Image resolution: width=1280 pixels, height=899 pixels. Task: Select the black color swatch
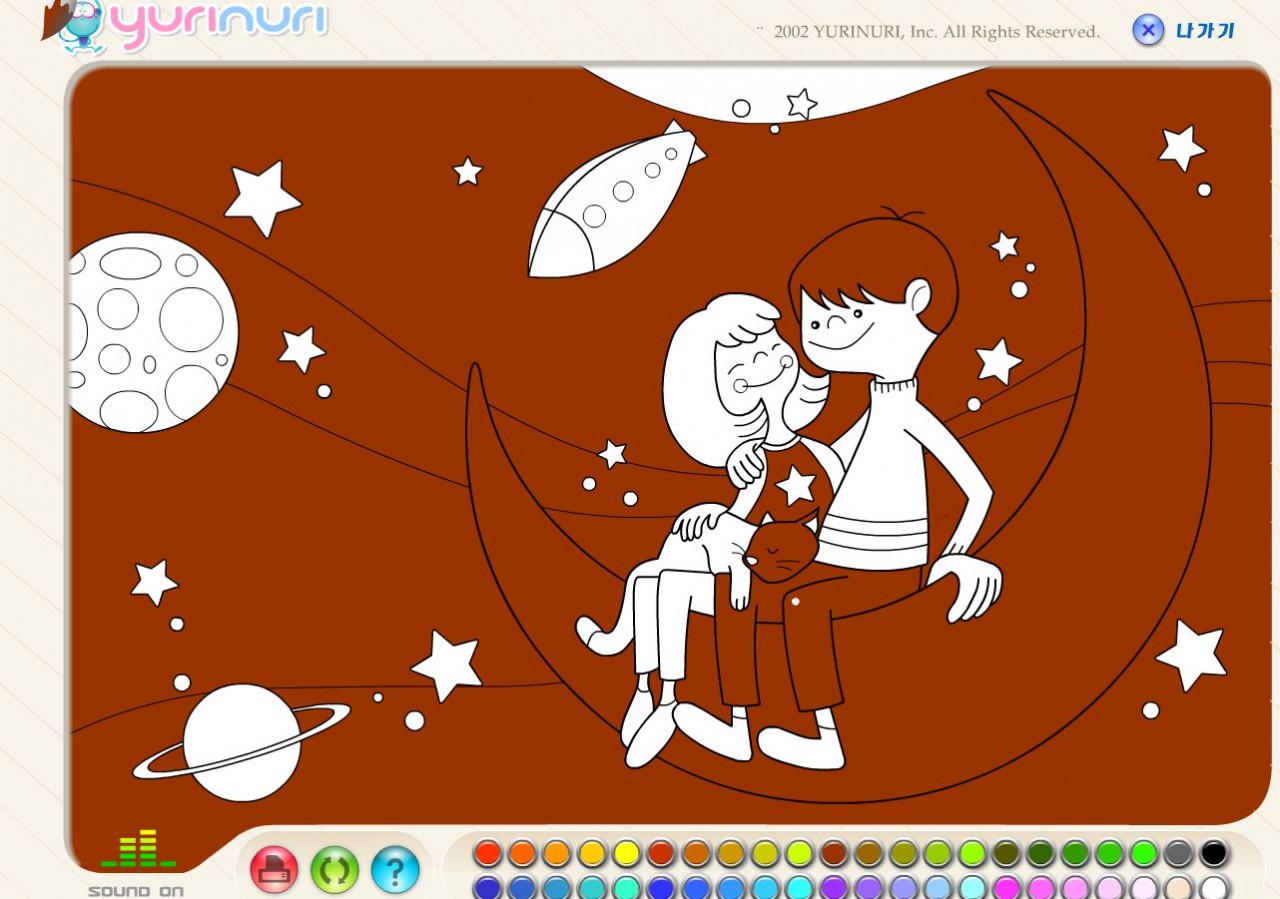[x=1213, y=853]
